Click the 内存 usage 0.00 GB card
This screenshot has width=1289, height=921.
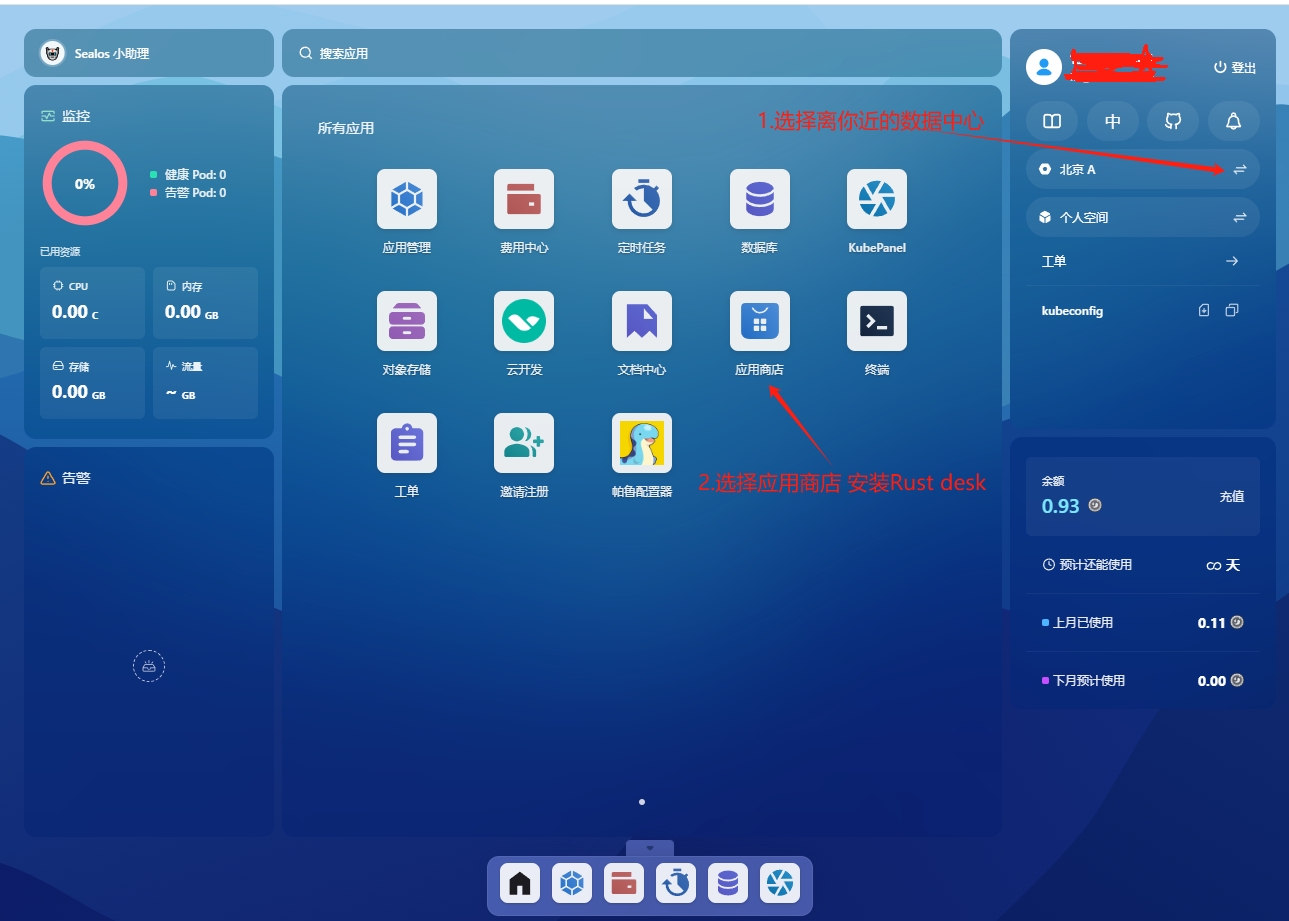[x=205, y=303]
